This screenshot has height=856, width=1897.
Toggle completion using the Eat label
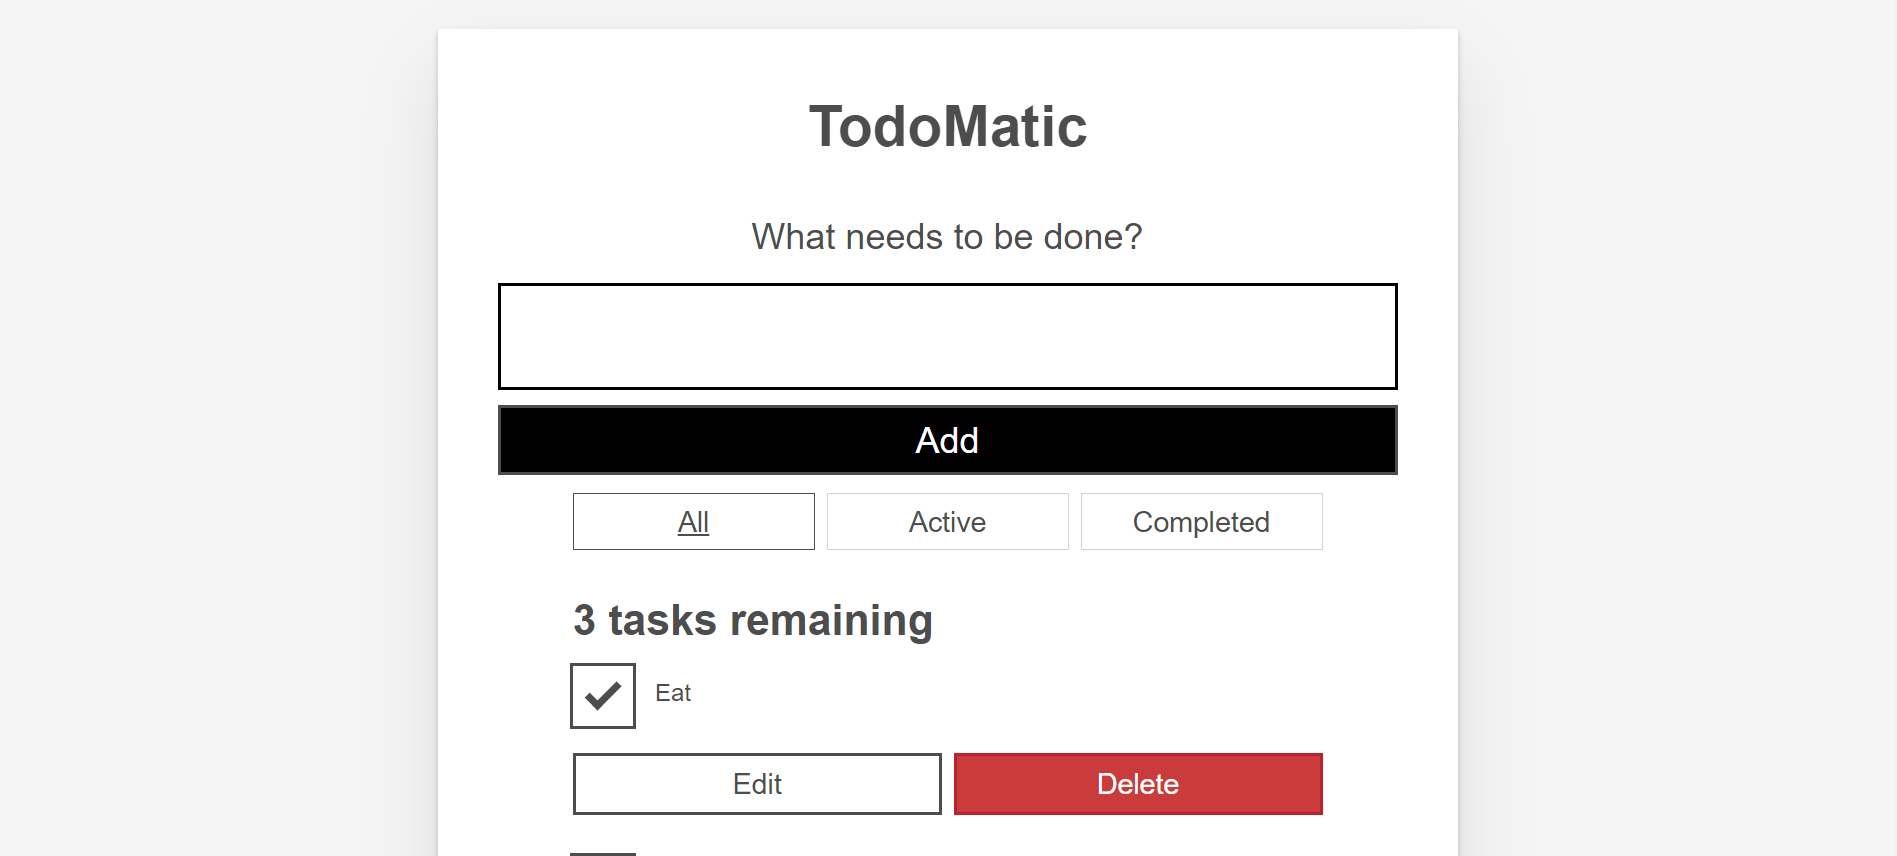tap(673, 693)
